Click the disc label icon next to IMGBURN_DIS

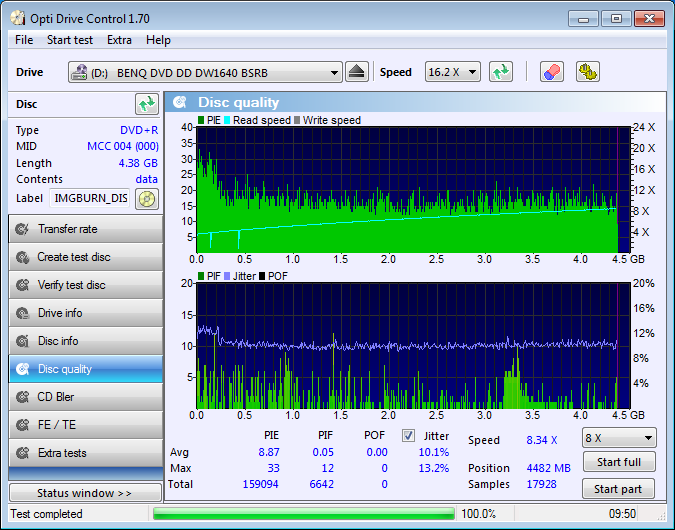(x=147, y=199)
